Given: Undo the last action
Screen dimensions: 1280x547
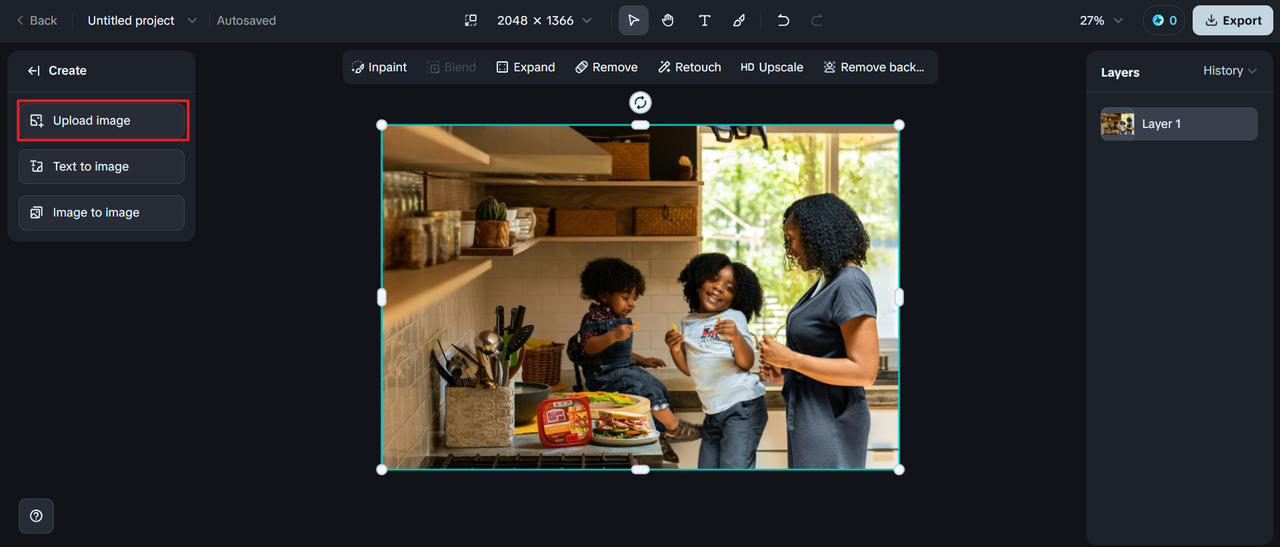Looking at the screenshot, I should tap(783, 20).
